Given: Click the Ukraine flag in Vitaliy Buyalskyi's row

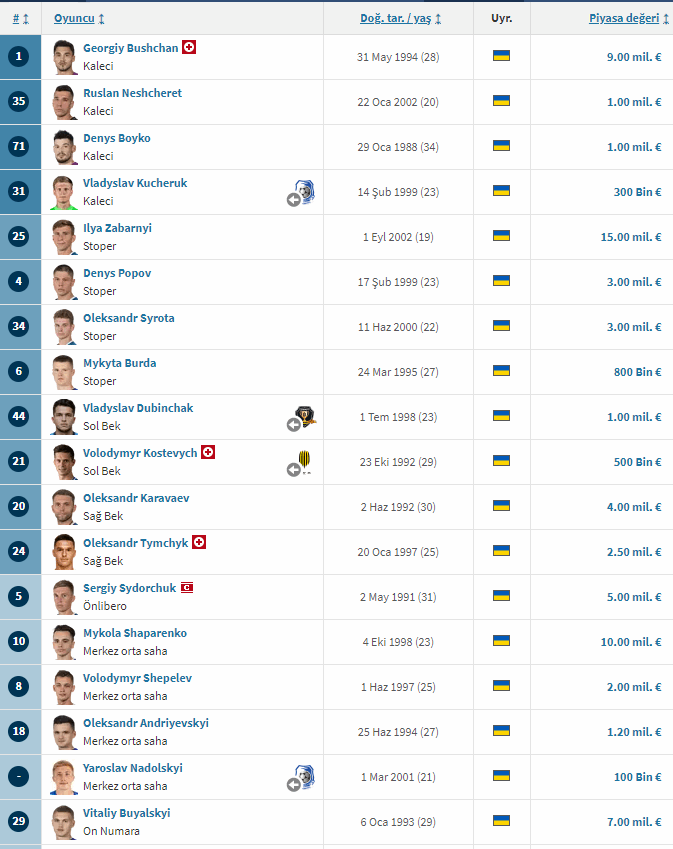Looking at the screenshot, I should click(502, 821).
